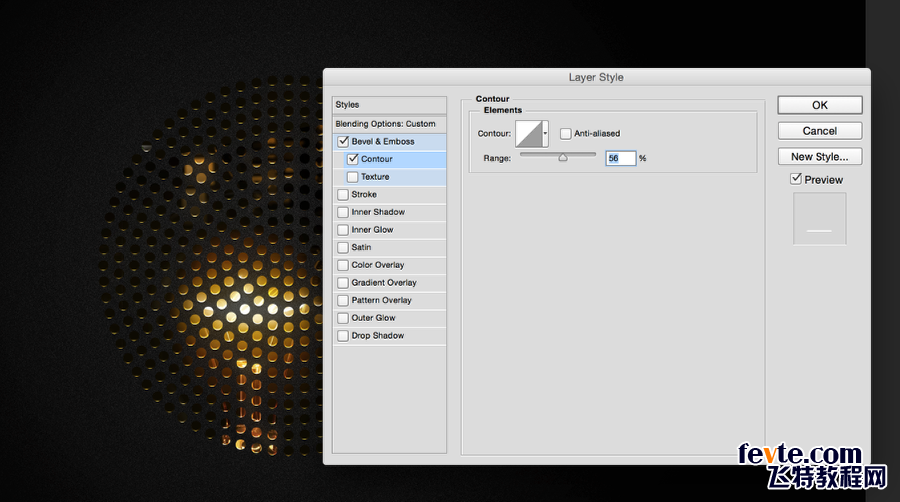Open the Outer Glow settings label

pos(373,318)
